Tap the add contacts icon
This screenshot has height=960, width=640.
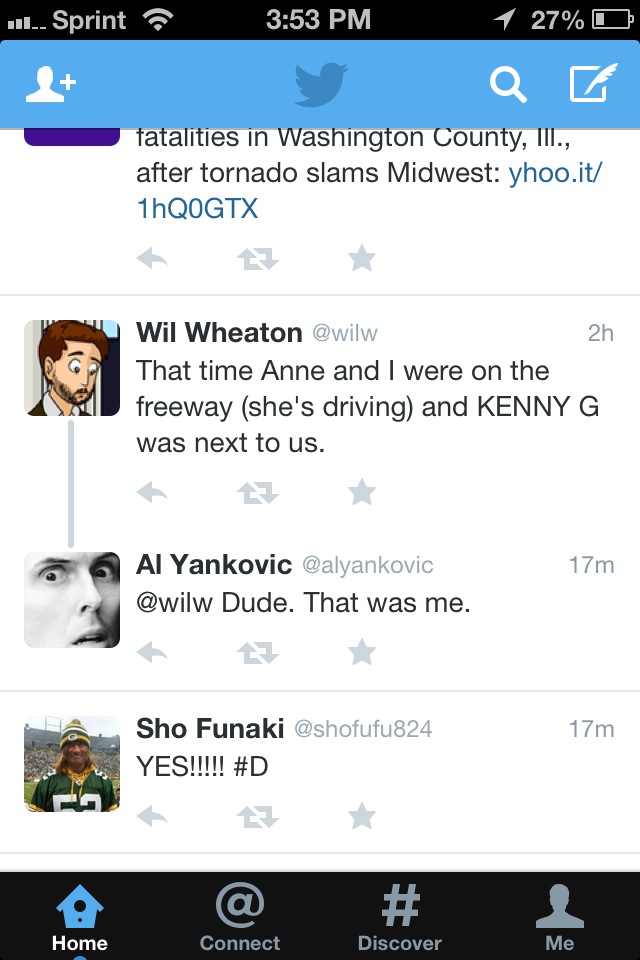click(x=50, y=85)
